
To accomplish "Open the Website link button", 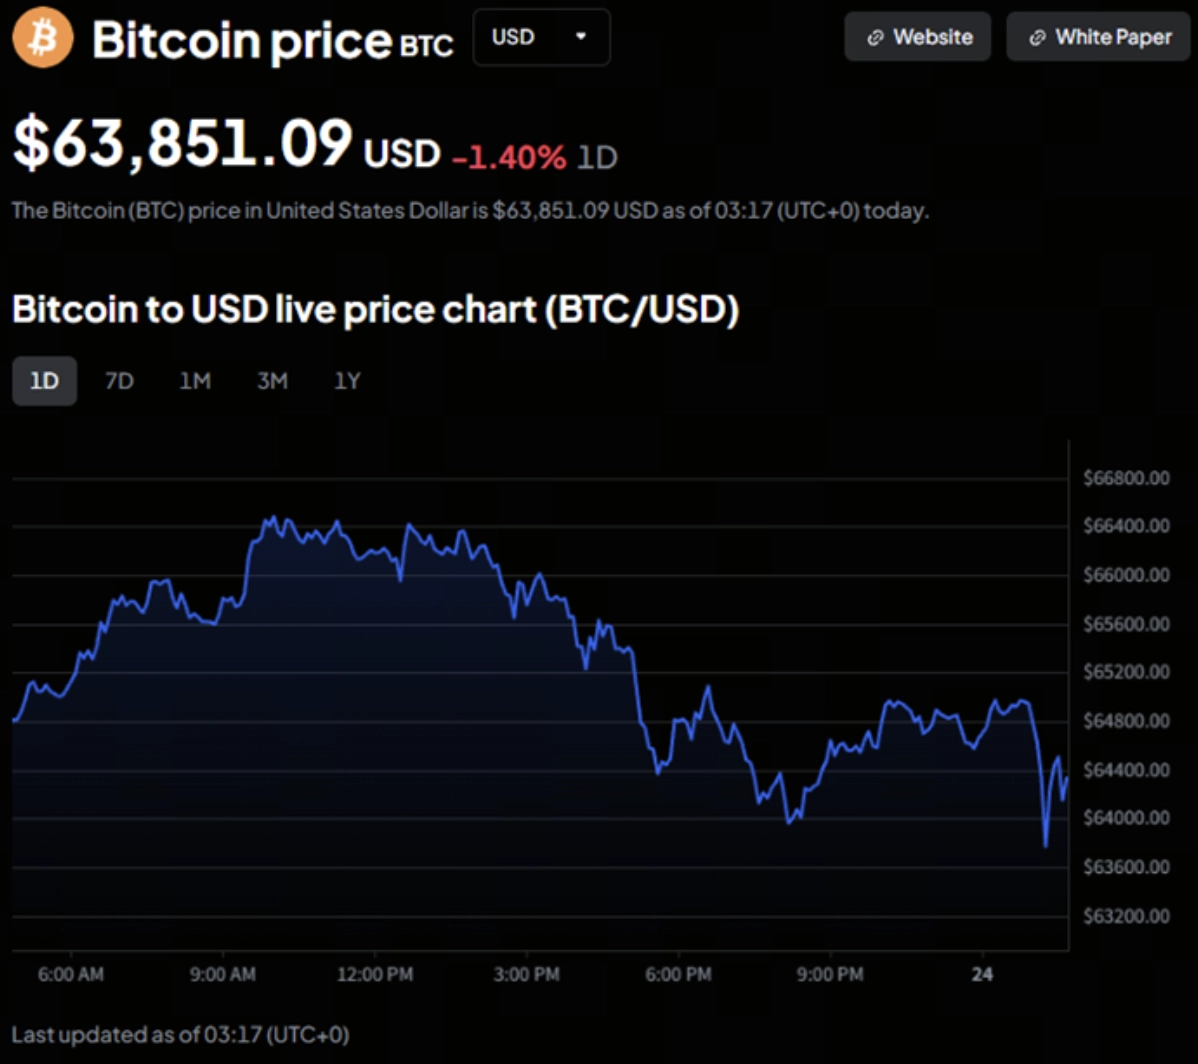I will (917, 38).
